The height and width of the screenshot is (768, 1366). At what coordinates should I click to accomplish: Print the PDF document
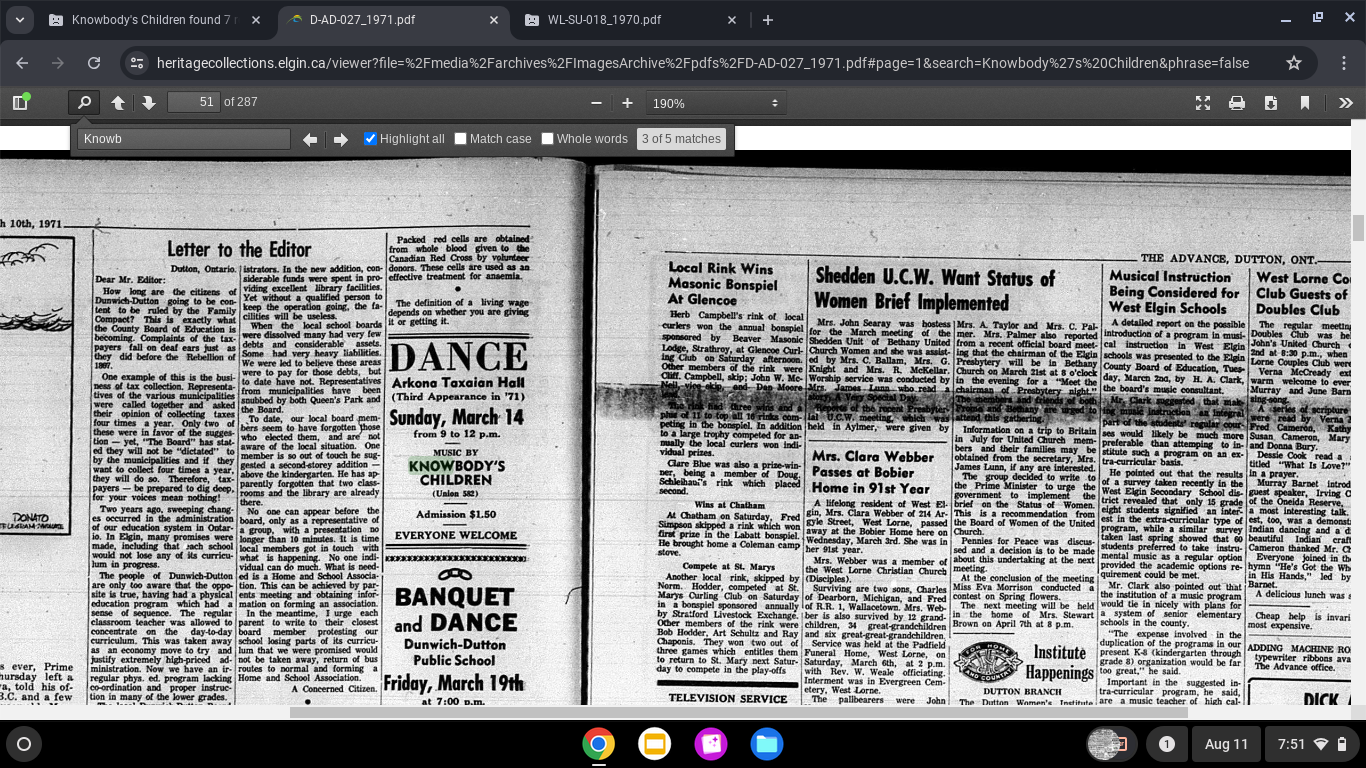(x=1237, y=103)
